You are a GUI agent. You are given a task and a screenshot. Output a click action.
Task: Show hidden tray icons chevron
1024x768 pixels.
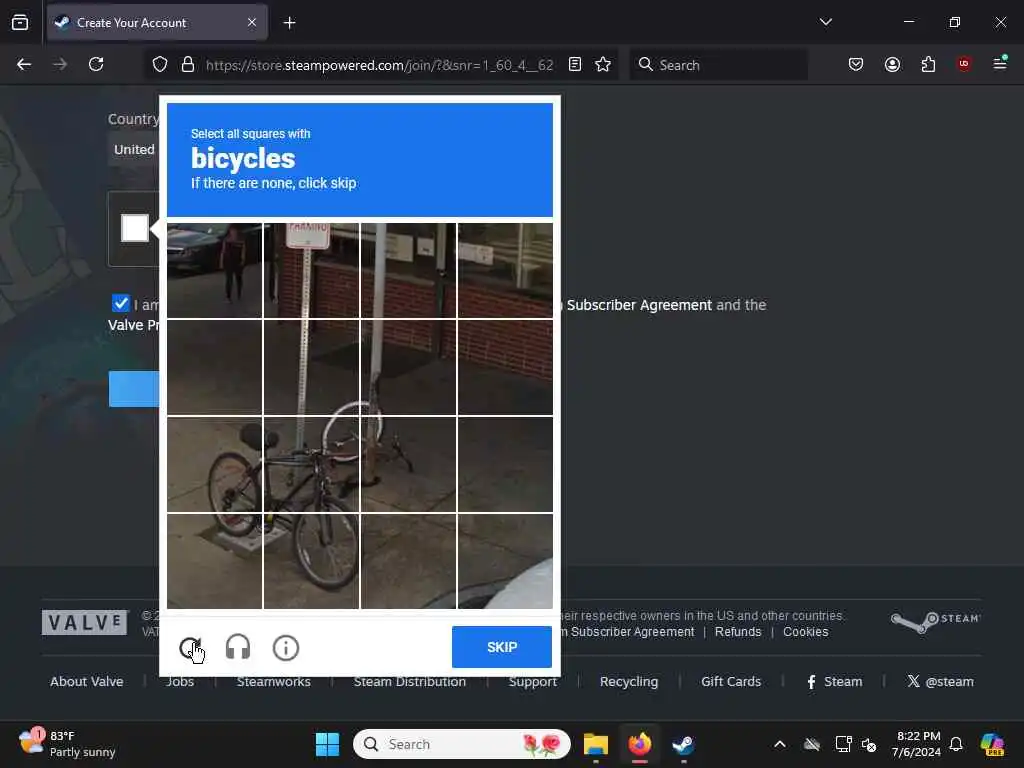(780, 744)
